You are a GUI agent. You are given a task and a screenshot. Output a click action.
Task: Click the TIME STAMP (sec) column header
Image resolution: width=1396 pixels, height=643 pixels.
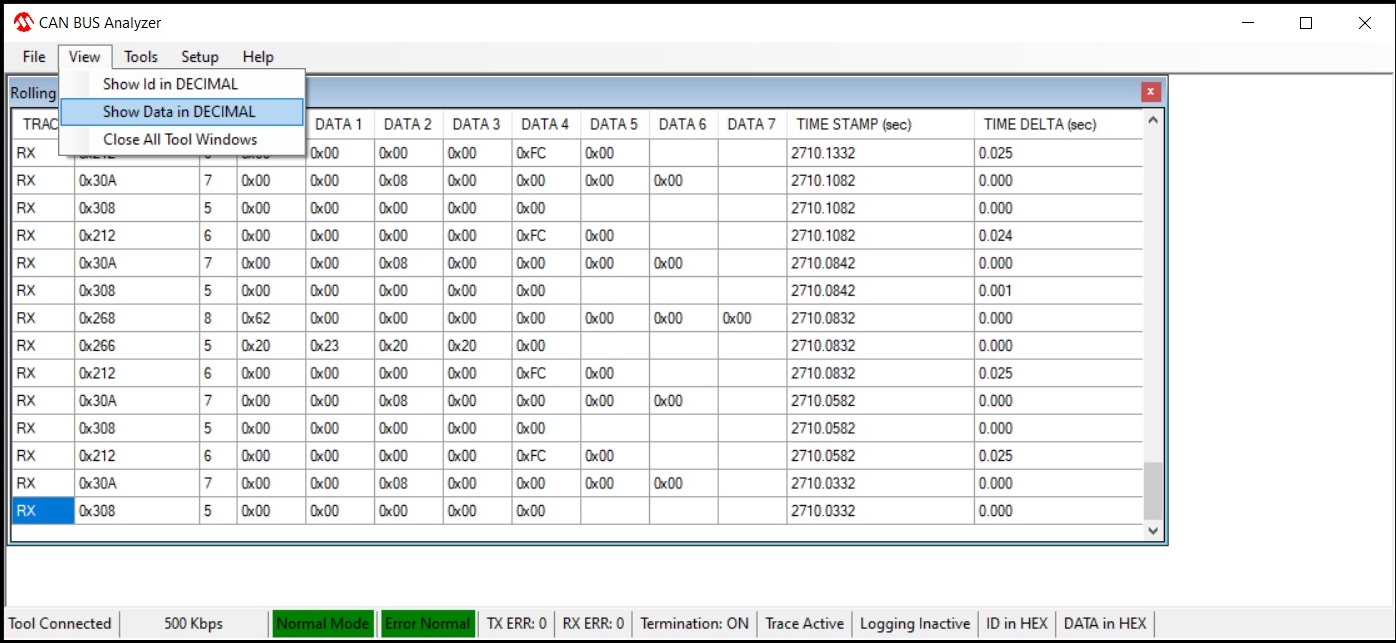coord(853,125)
